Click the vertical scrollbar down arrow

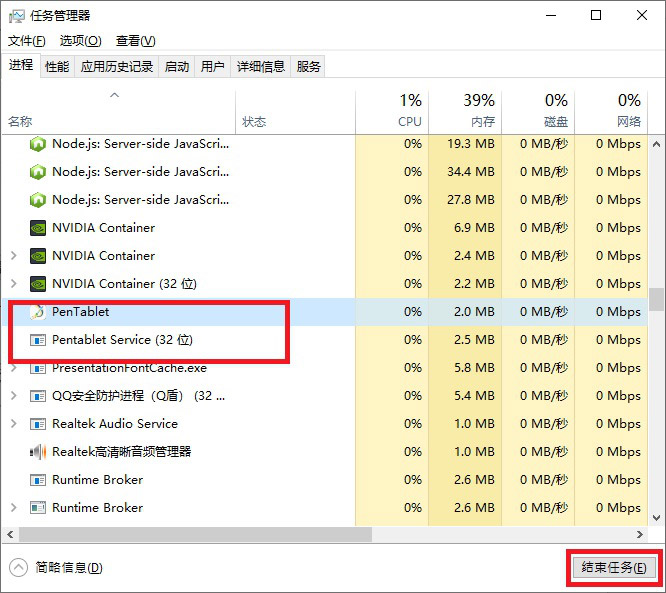point(656,518)
